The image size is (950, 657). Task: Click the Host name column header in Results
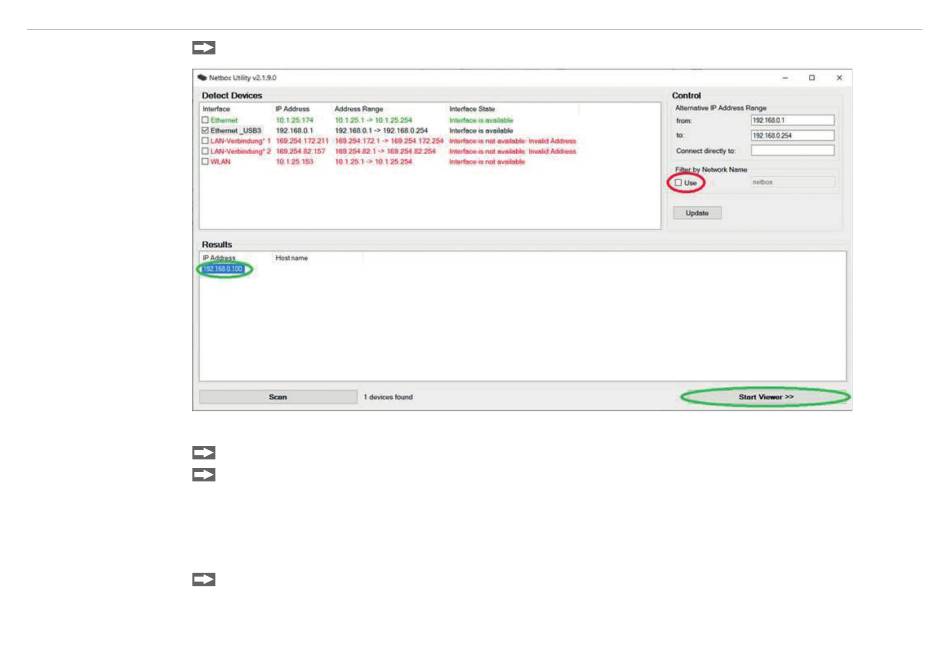point(291,258)
